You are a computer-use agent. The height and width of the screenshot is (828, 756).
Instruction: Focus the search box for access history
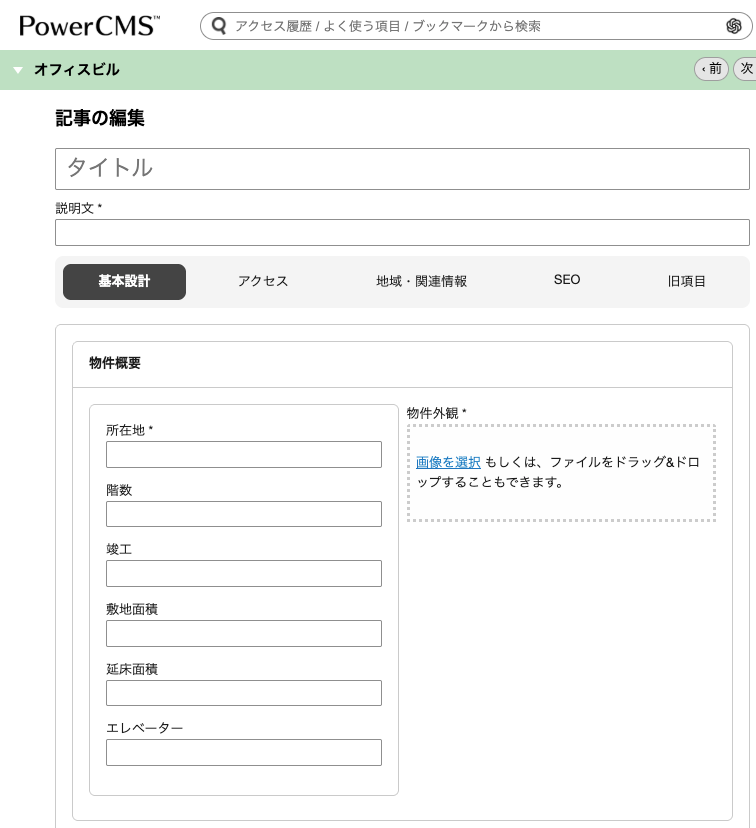click(x=475, y=26)
